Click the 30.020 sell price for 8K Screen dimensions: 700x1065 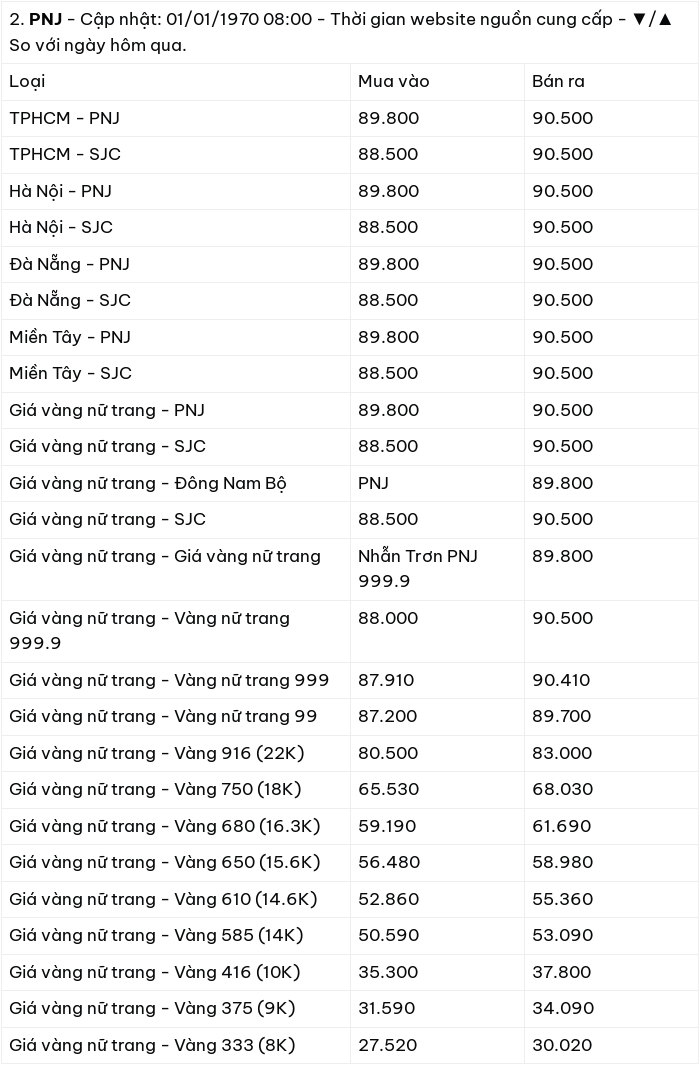click(562, 1045)
